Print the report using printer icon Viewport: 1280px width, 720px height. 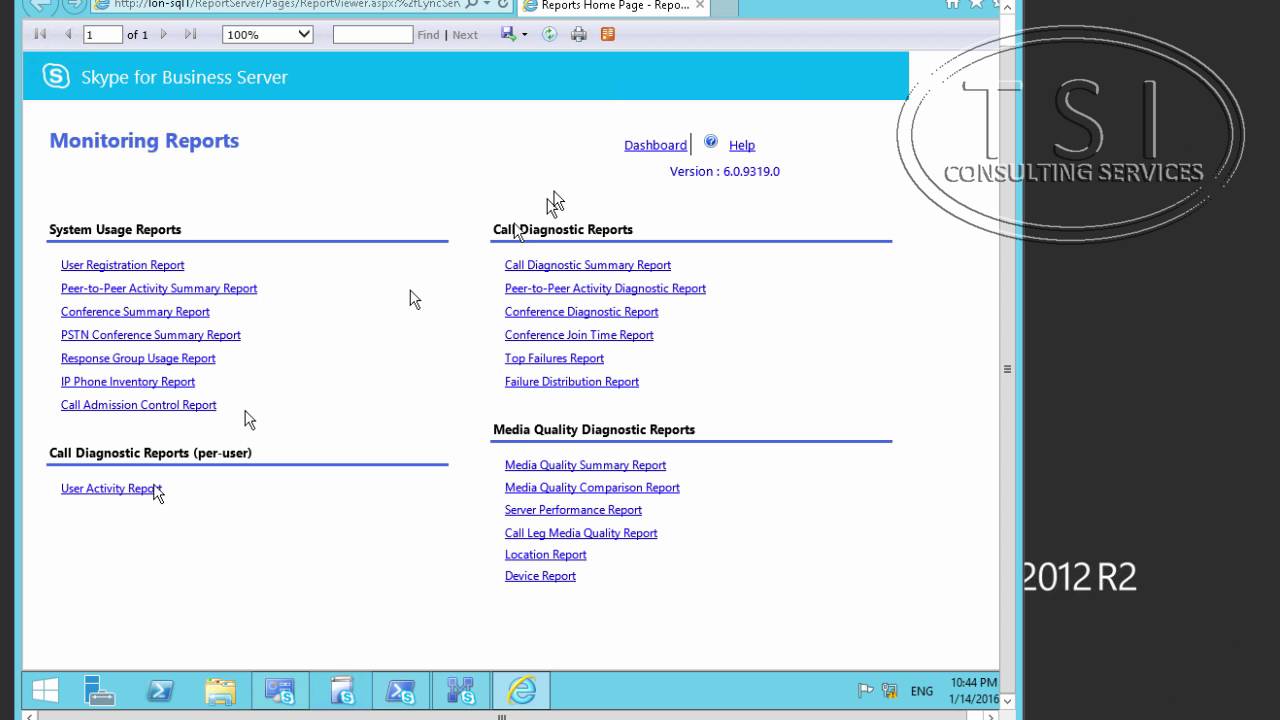[578, 34]
